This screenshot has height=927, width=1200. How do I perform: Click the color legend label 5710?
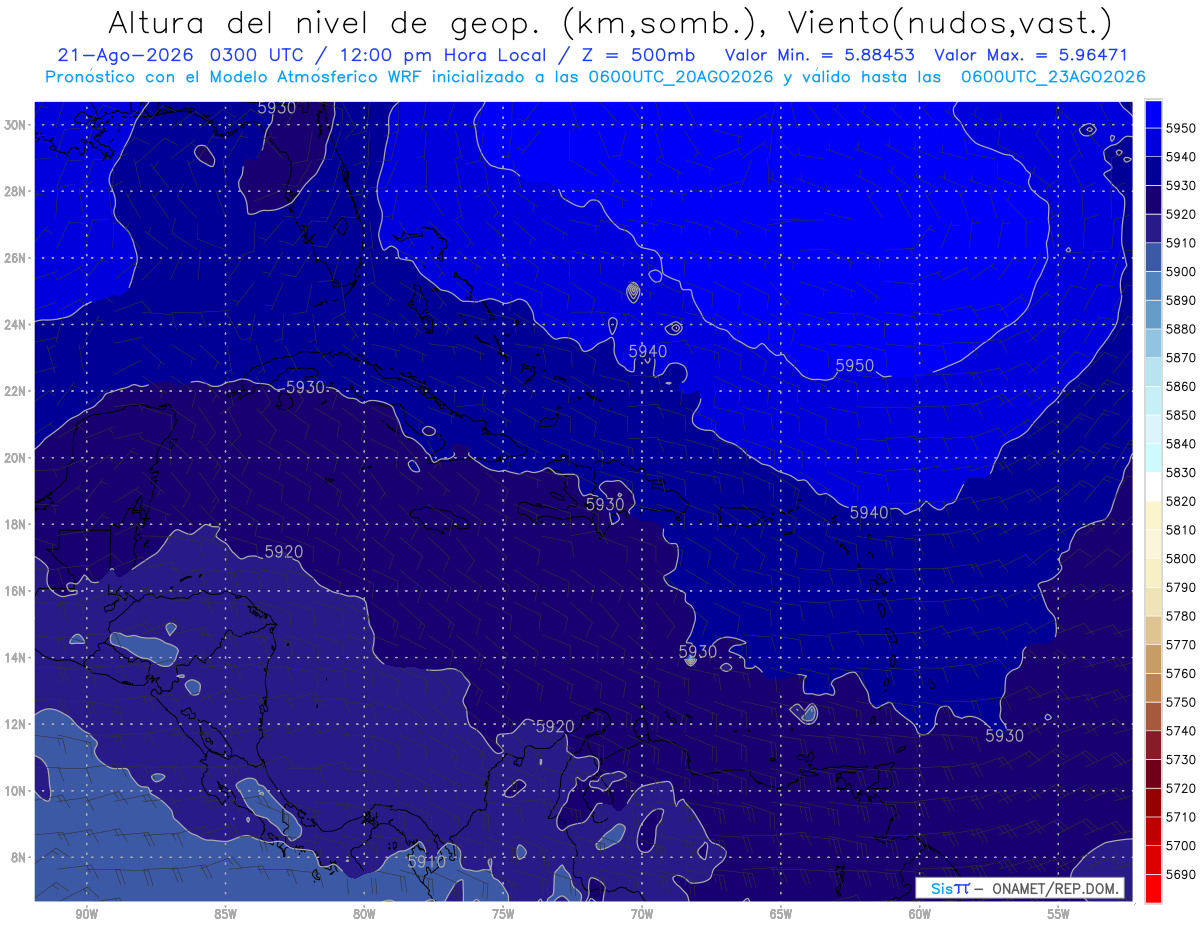1181,817
